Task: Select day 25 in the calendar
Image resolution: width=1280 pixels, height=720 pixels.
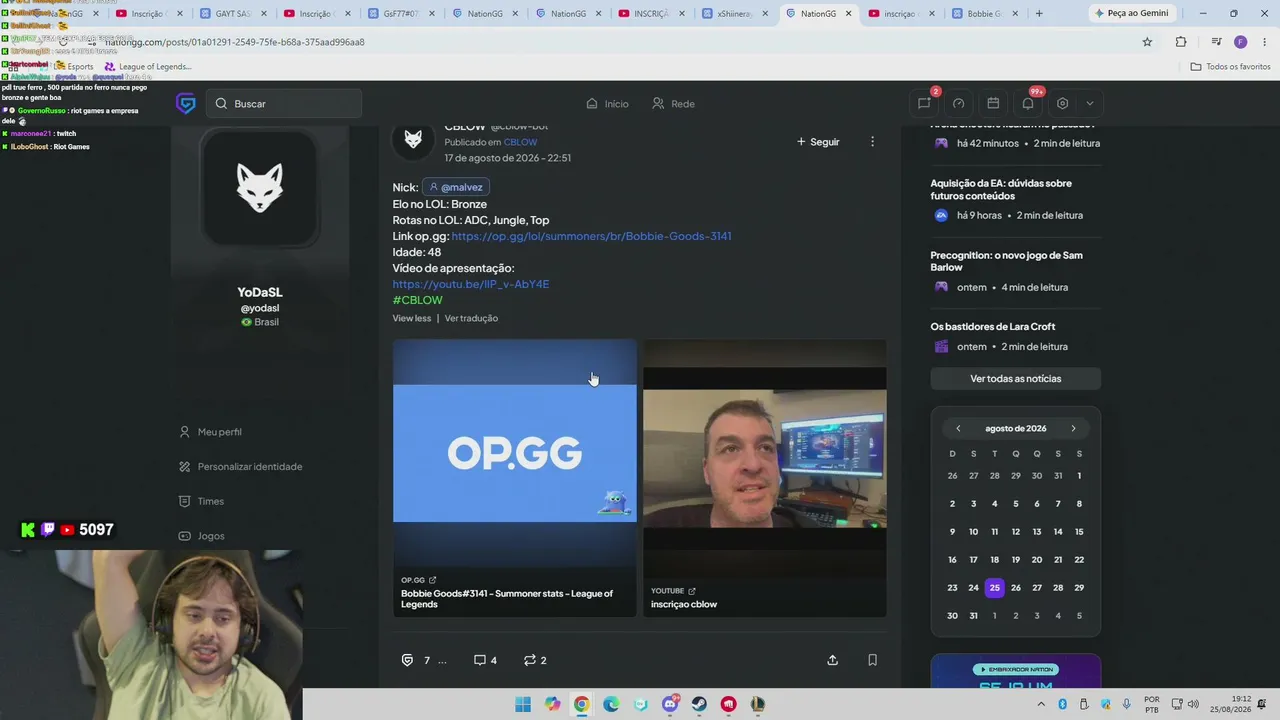Action: click(x=994, y=588)
